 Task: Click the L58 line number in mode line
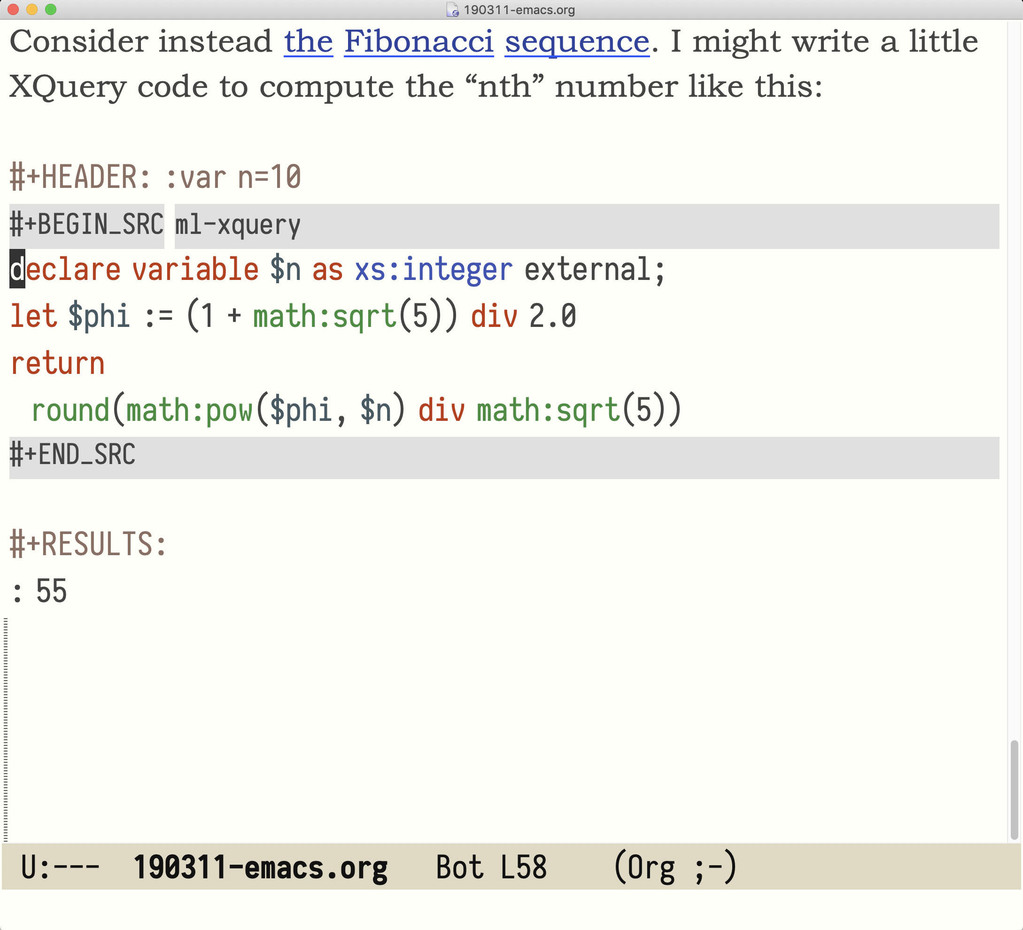click(x=523, y=867)
